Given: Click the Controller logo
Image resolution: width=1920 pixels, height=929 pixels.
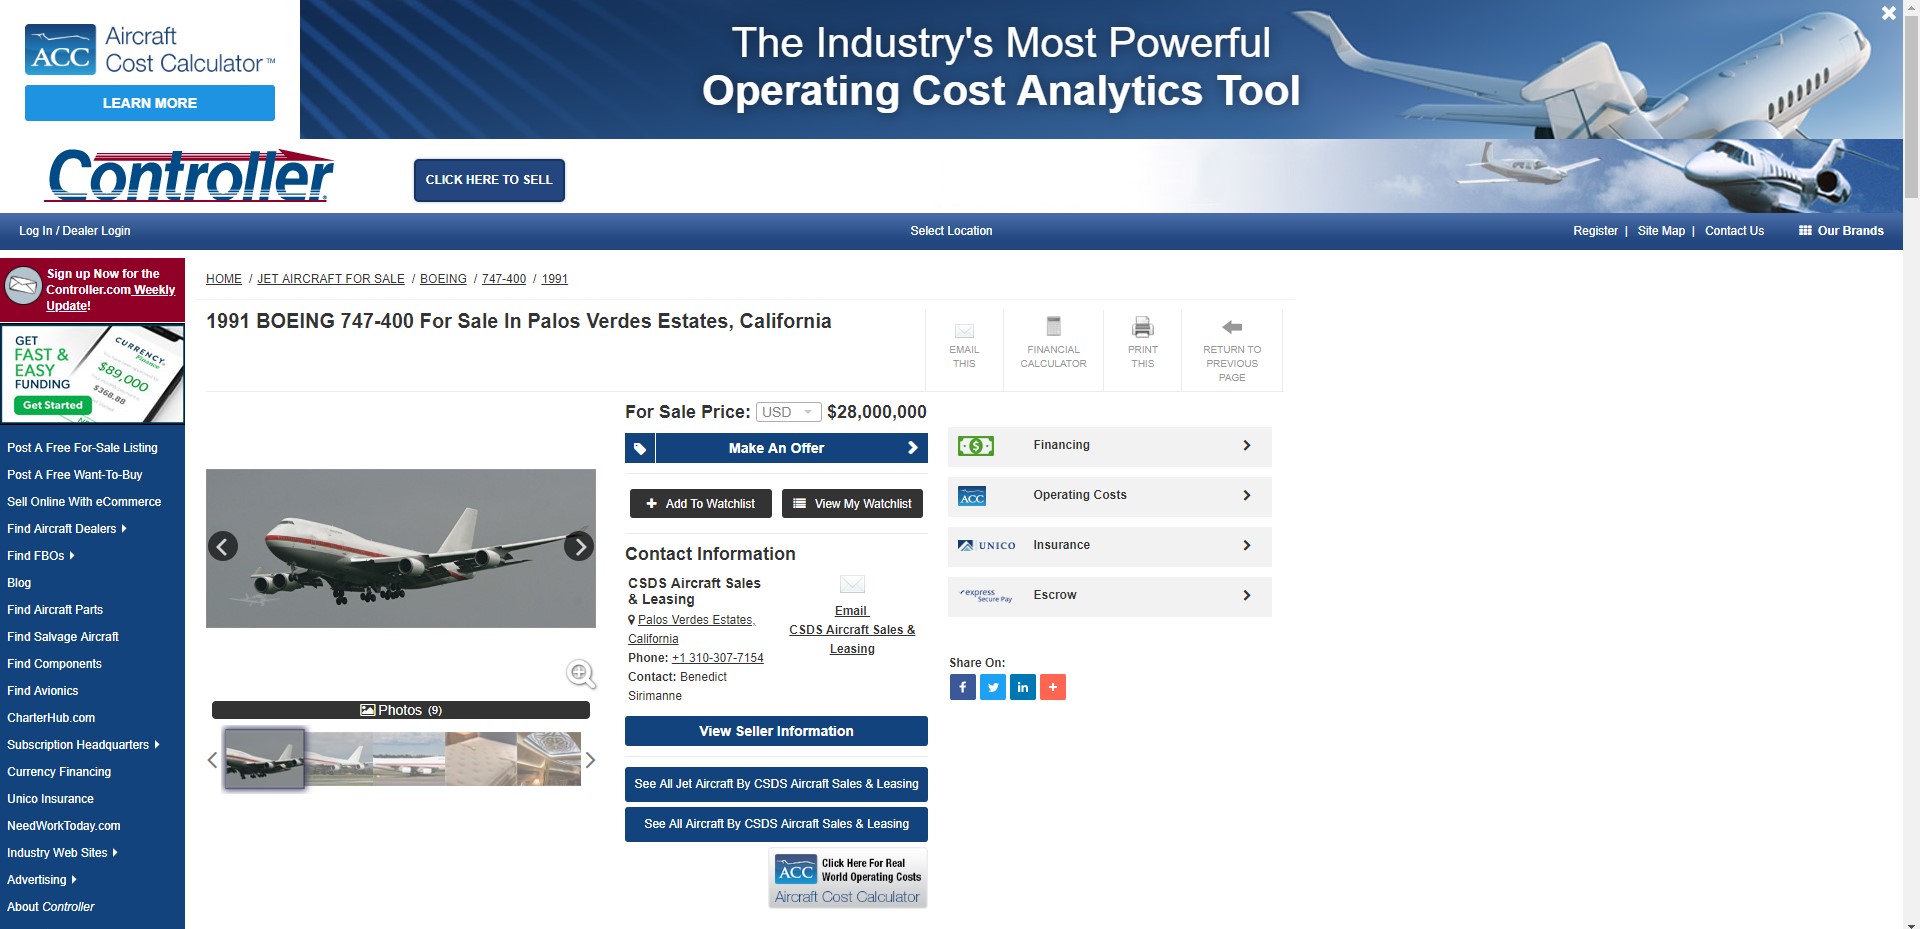Looking at the screenshot, I should pos(191,176).
